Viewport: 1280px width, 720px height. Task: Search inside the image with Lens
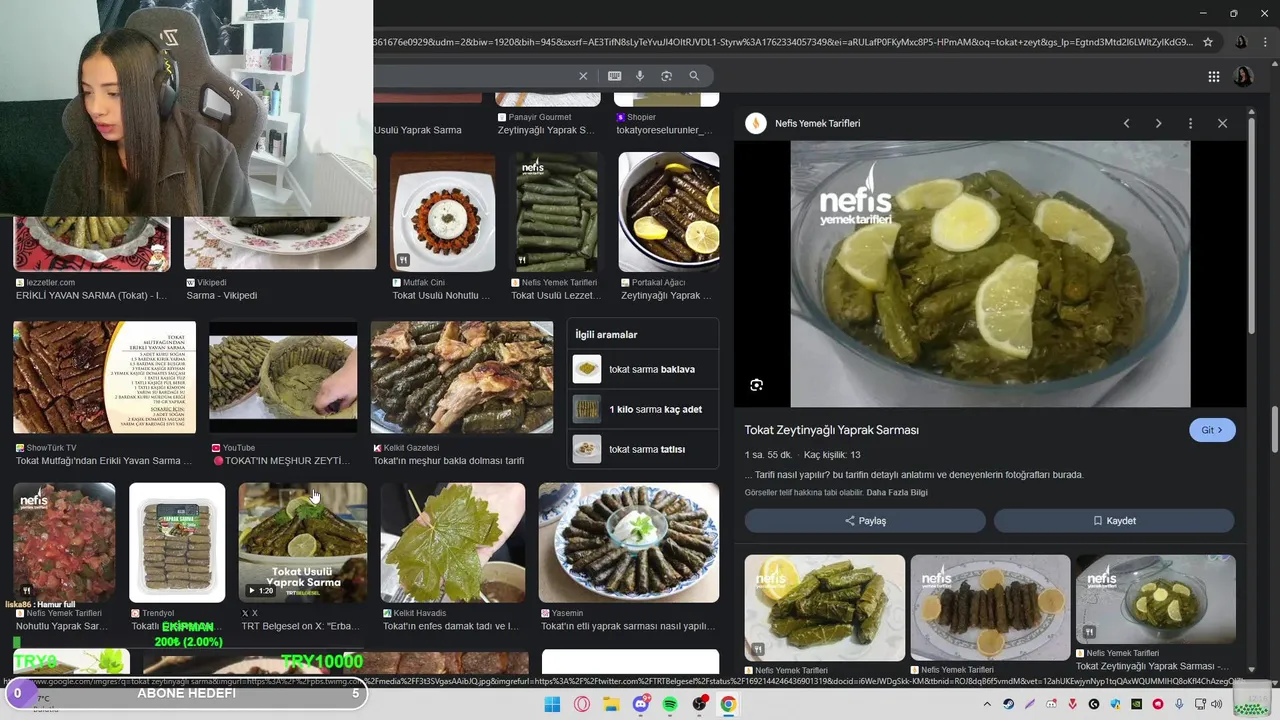point(757,385)
